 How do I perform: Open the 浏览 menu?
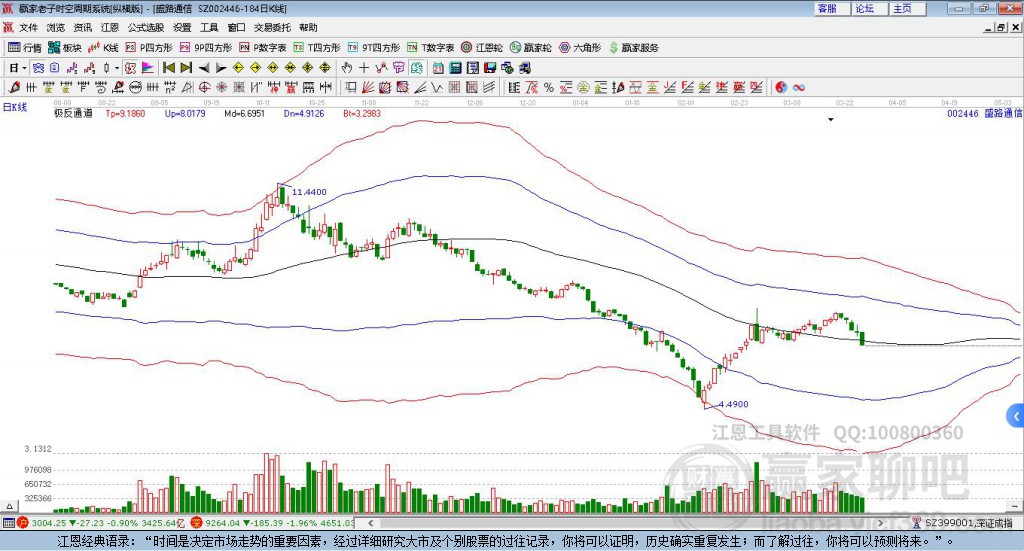pyautogui.click(x=56, y=27)
